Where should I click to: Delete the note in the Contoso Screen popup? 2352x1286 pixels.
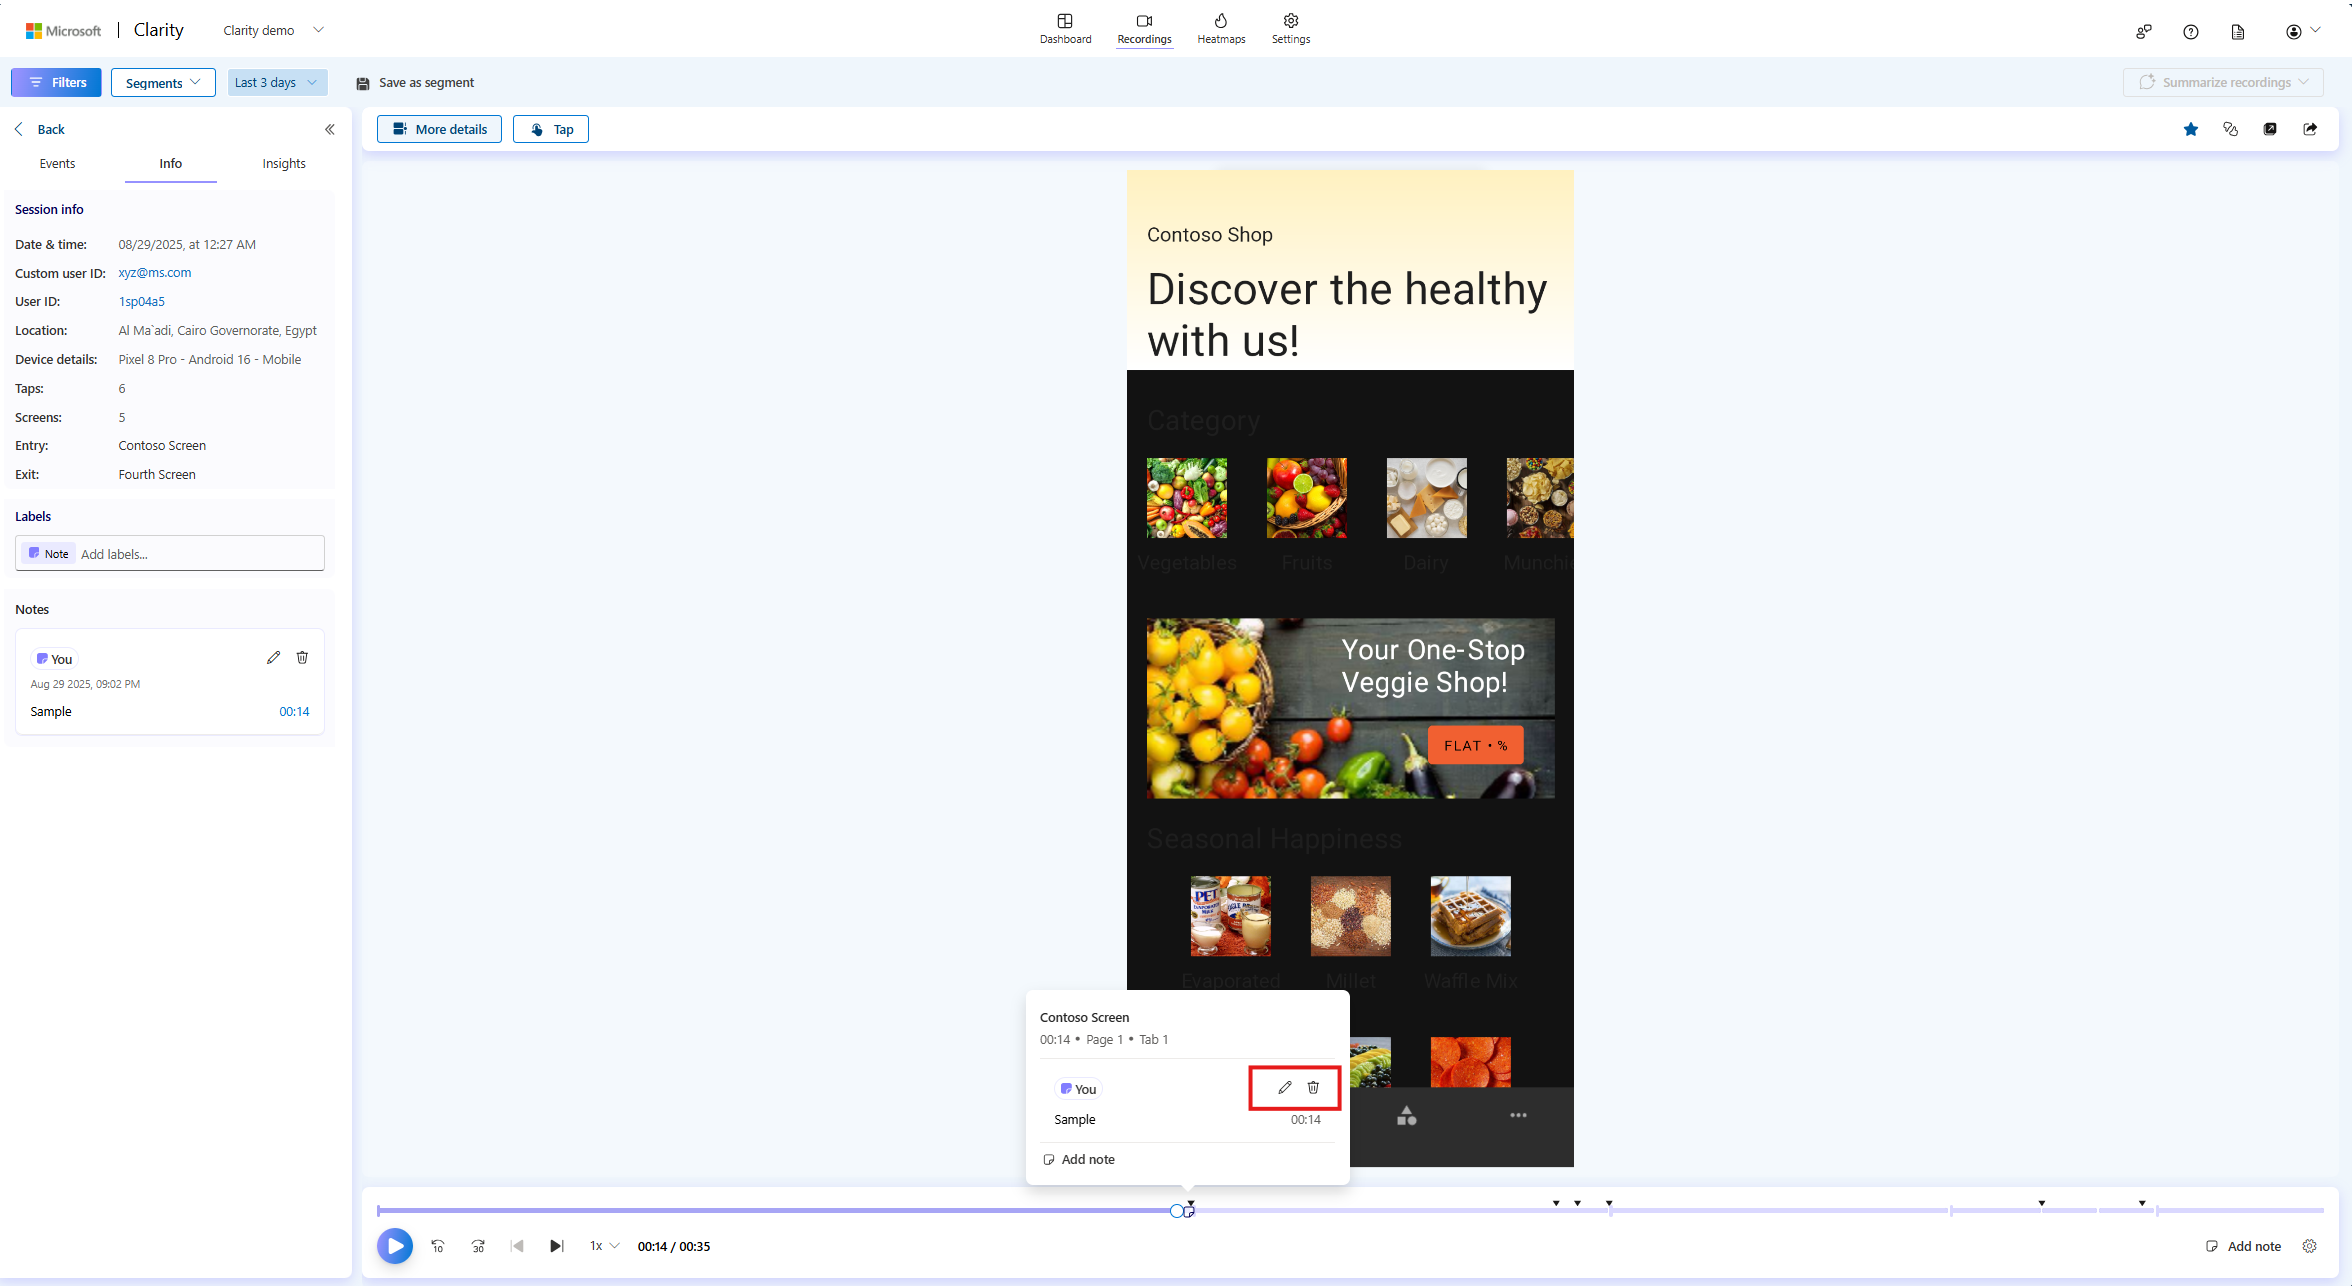(x=1313, y=1087)
